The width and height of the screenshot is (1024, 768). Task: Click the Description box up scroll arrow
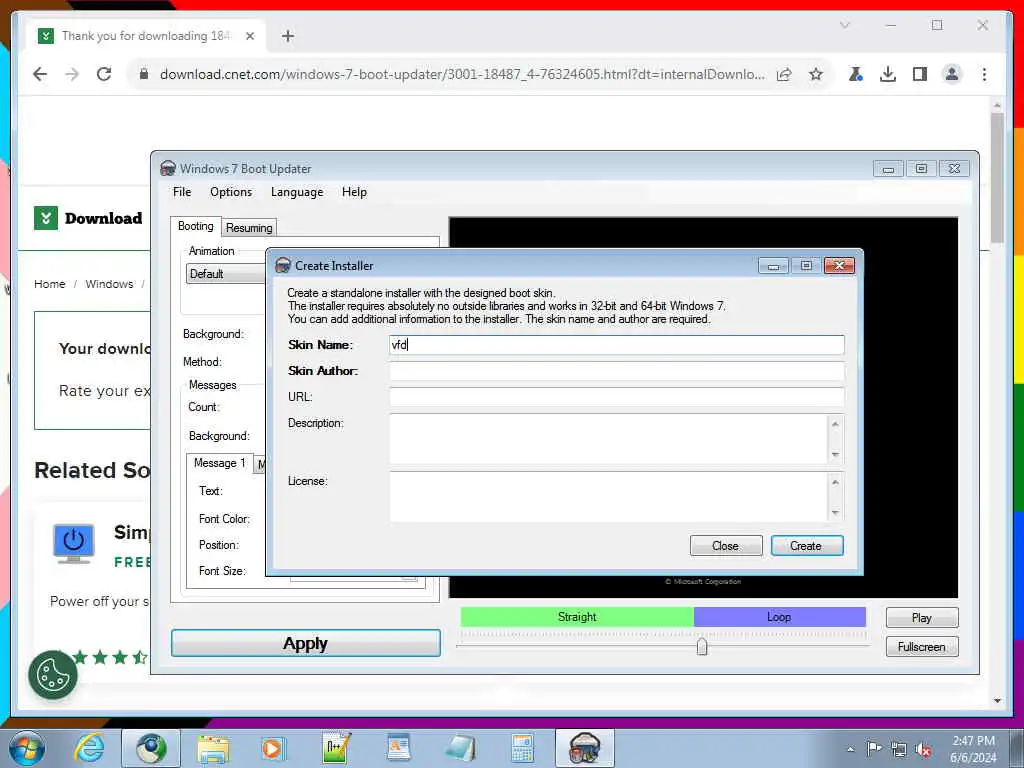[x=835, y=423]
